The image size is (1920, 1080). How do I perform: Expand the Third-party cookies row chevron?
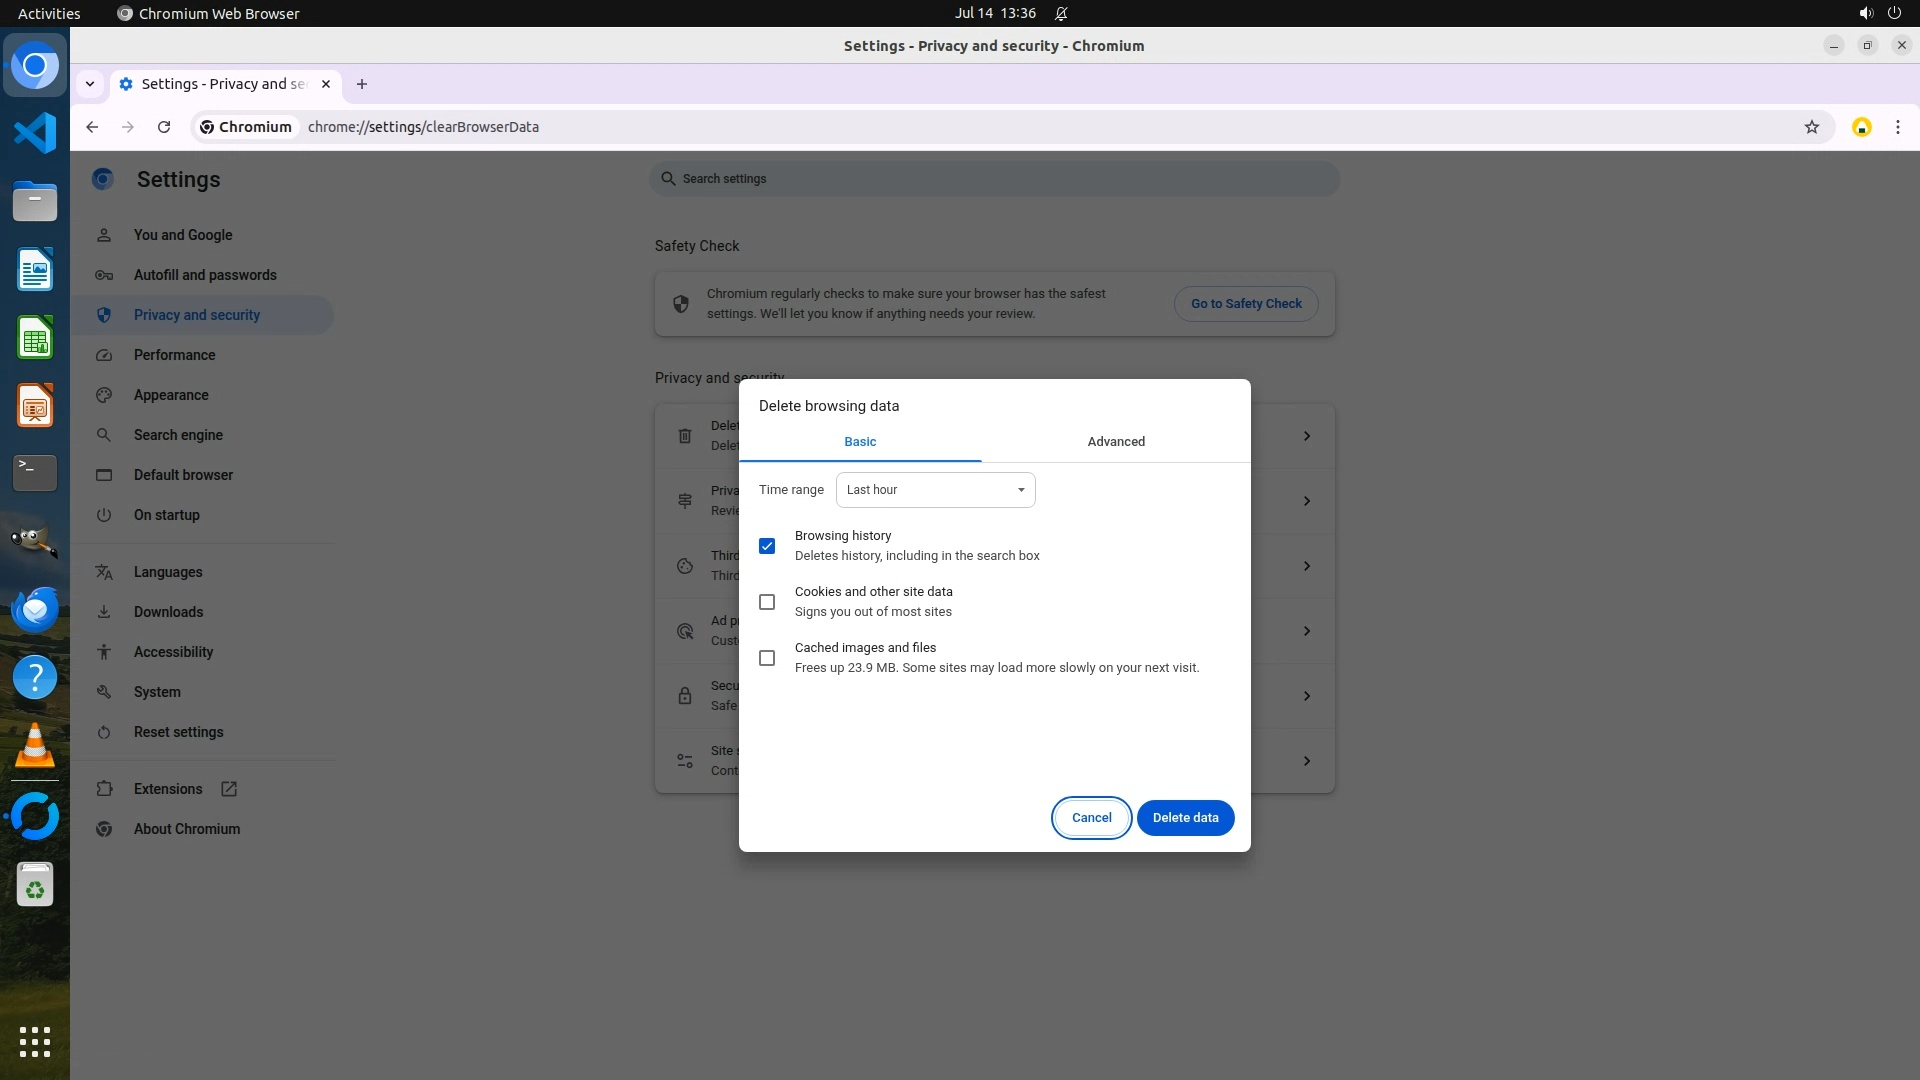[1306, 566]
